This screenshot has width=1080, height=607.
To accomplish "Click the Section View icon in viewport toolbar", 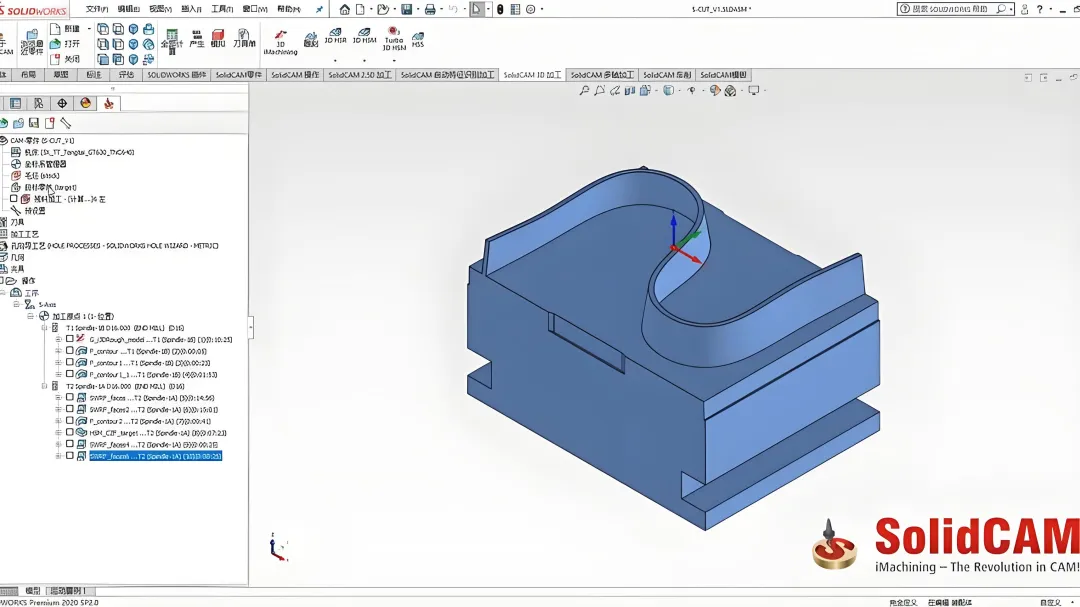I will pyautogui.click(x=630, y=90).
